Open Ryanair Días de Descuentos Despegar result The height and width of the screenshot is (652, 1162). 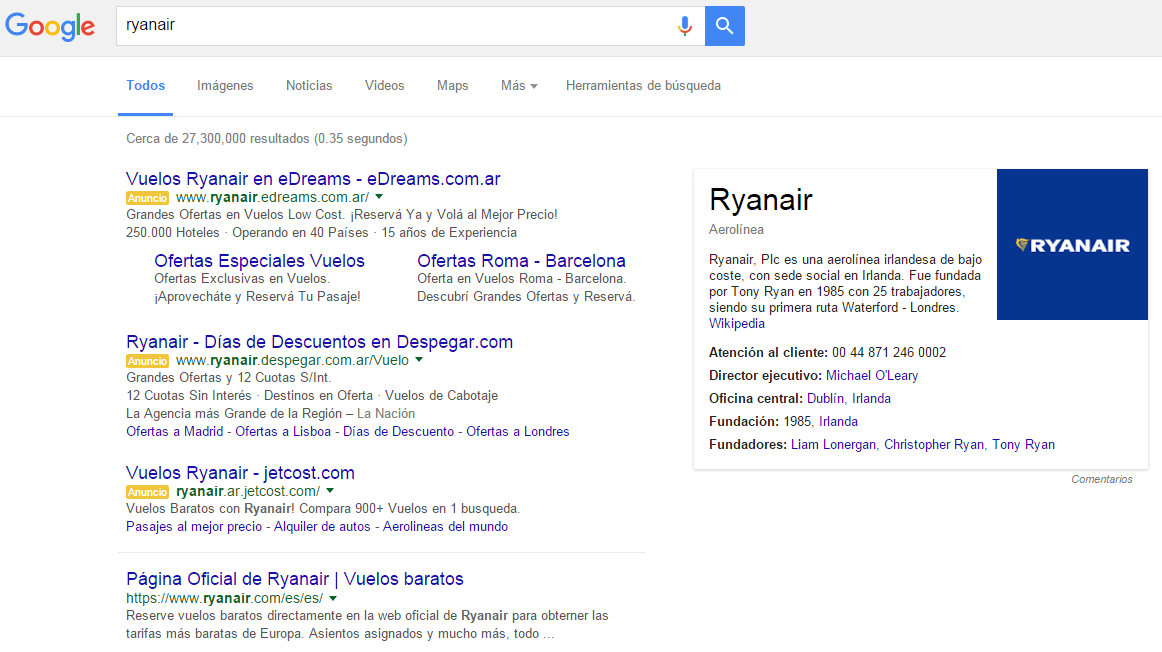pos(319,342)
